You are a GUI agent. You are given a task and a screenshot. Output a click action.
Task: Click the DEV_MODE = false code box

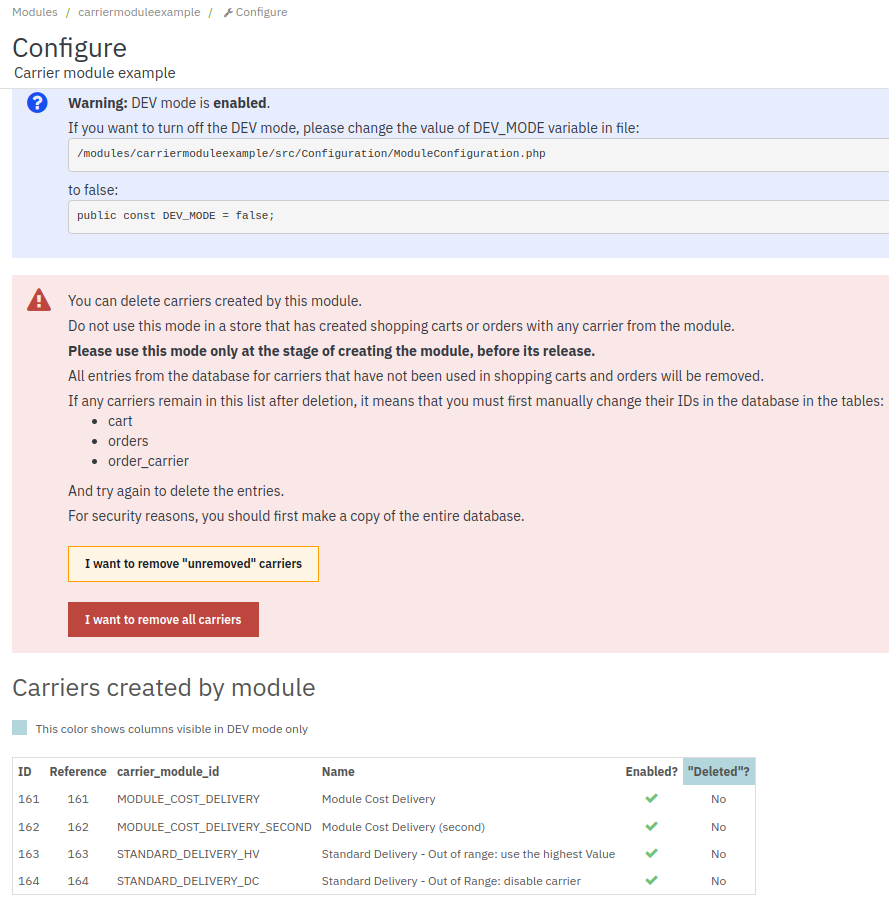coord(479,217)
